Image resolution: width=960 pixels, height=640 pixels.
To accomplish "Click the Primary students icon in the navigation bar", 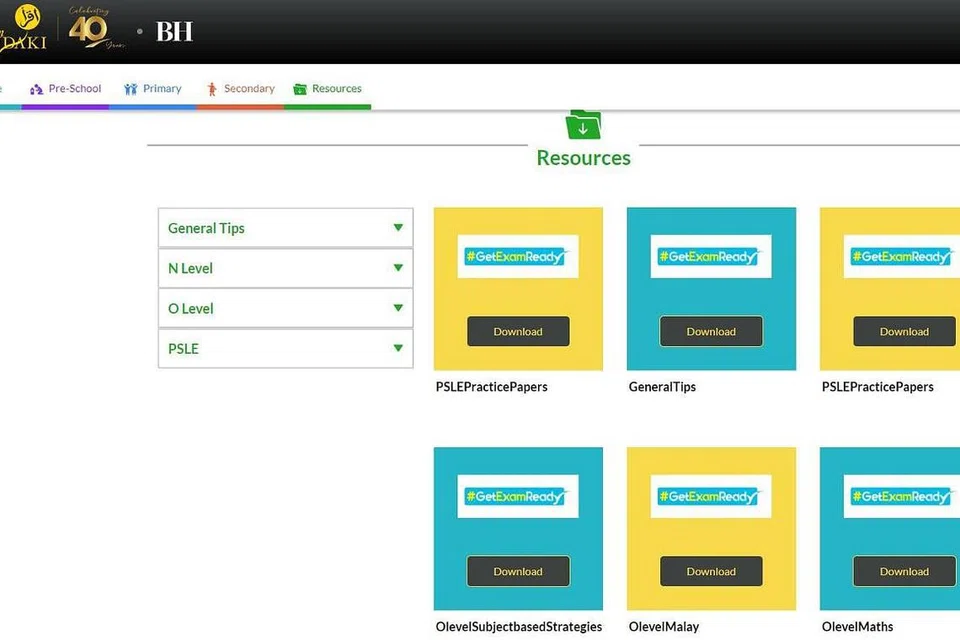I will (130, 89).
